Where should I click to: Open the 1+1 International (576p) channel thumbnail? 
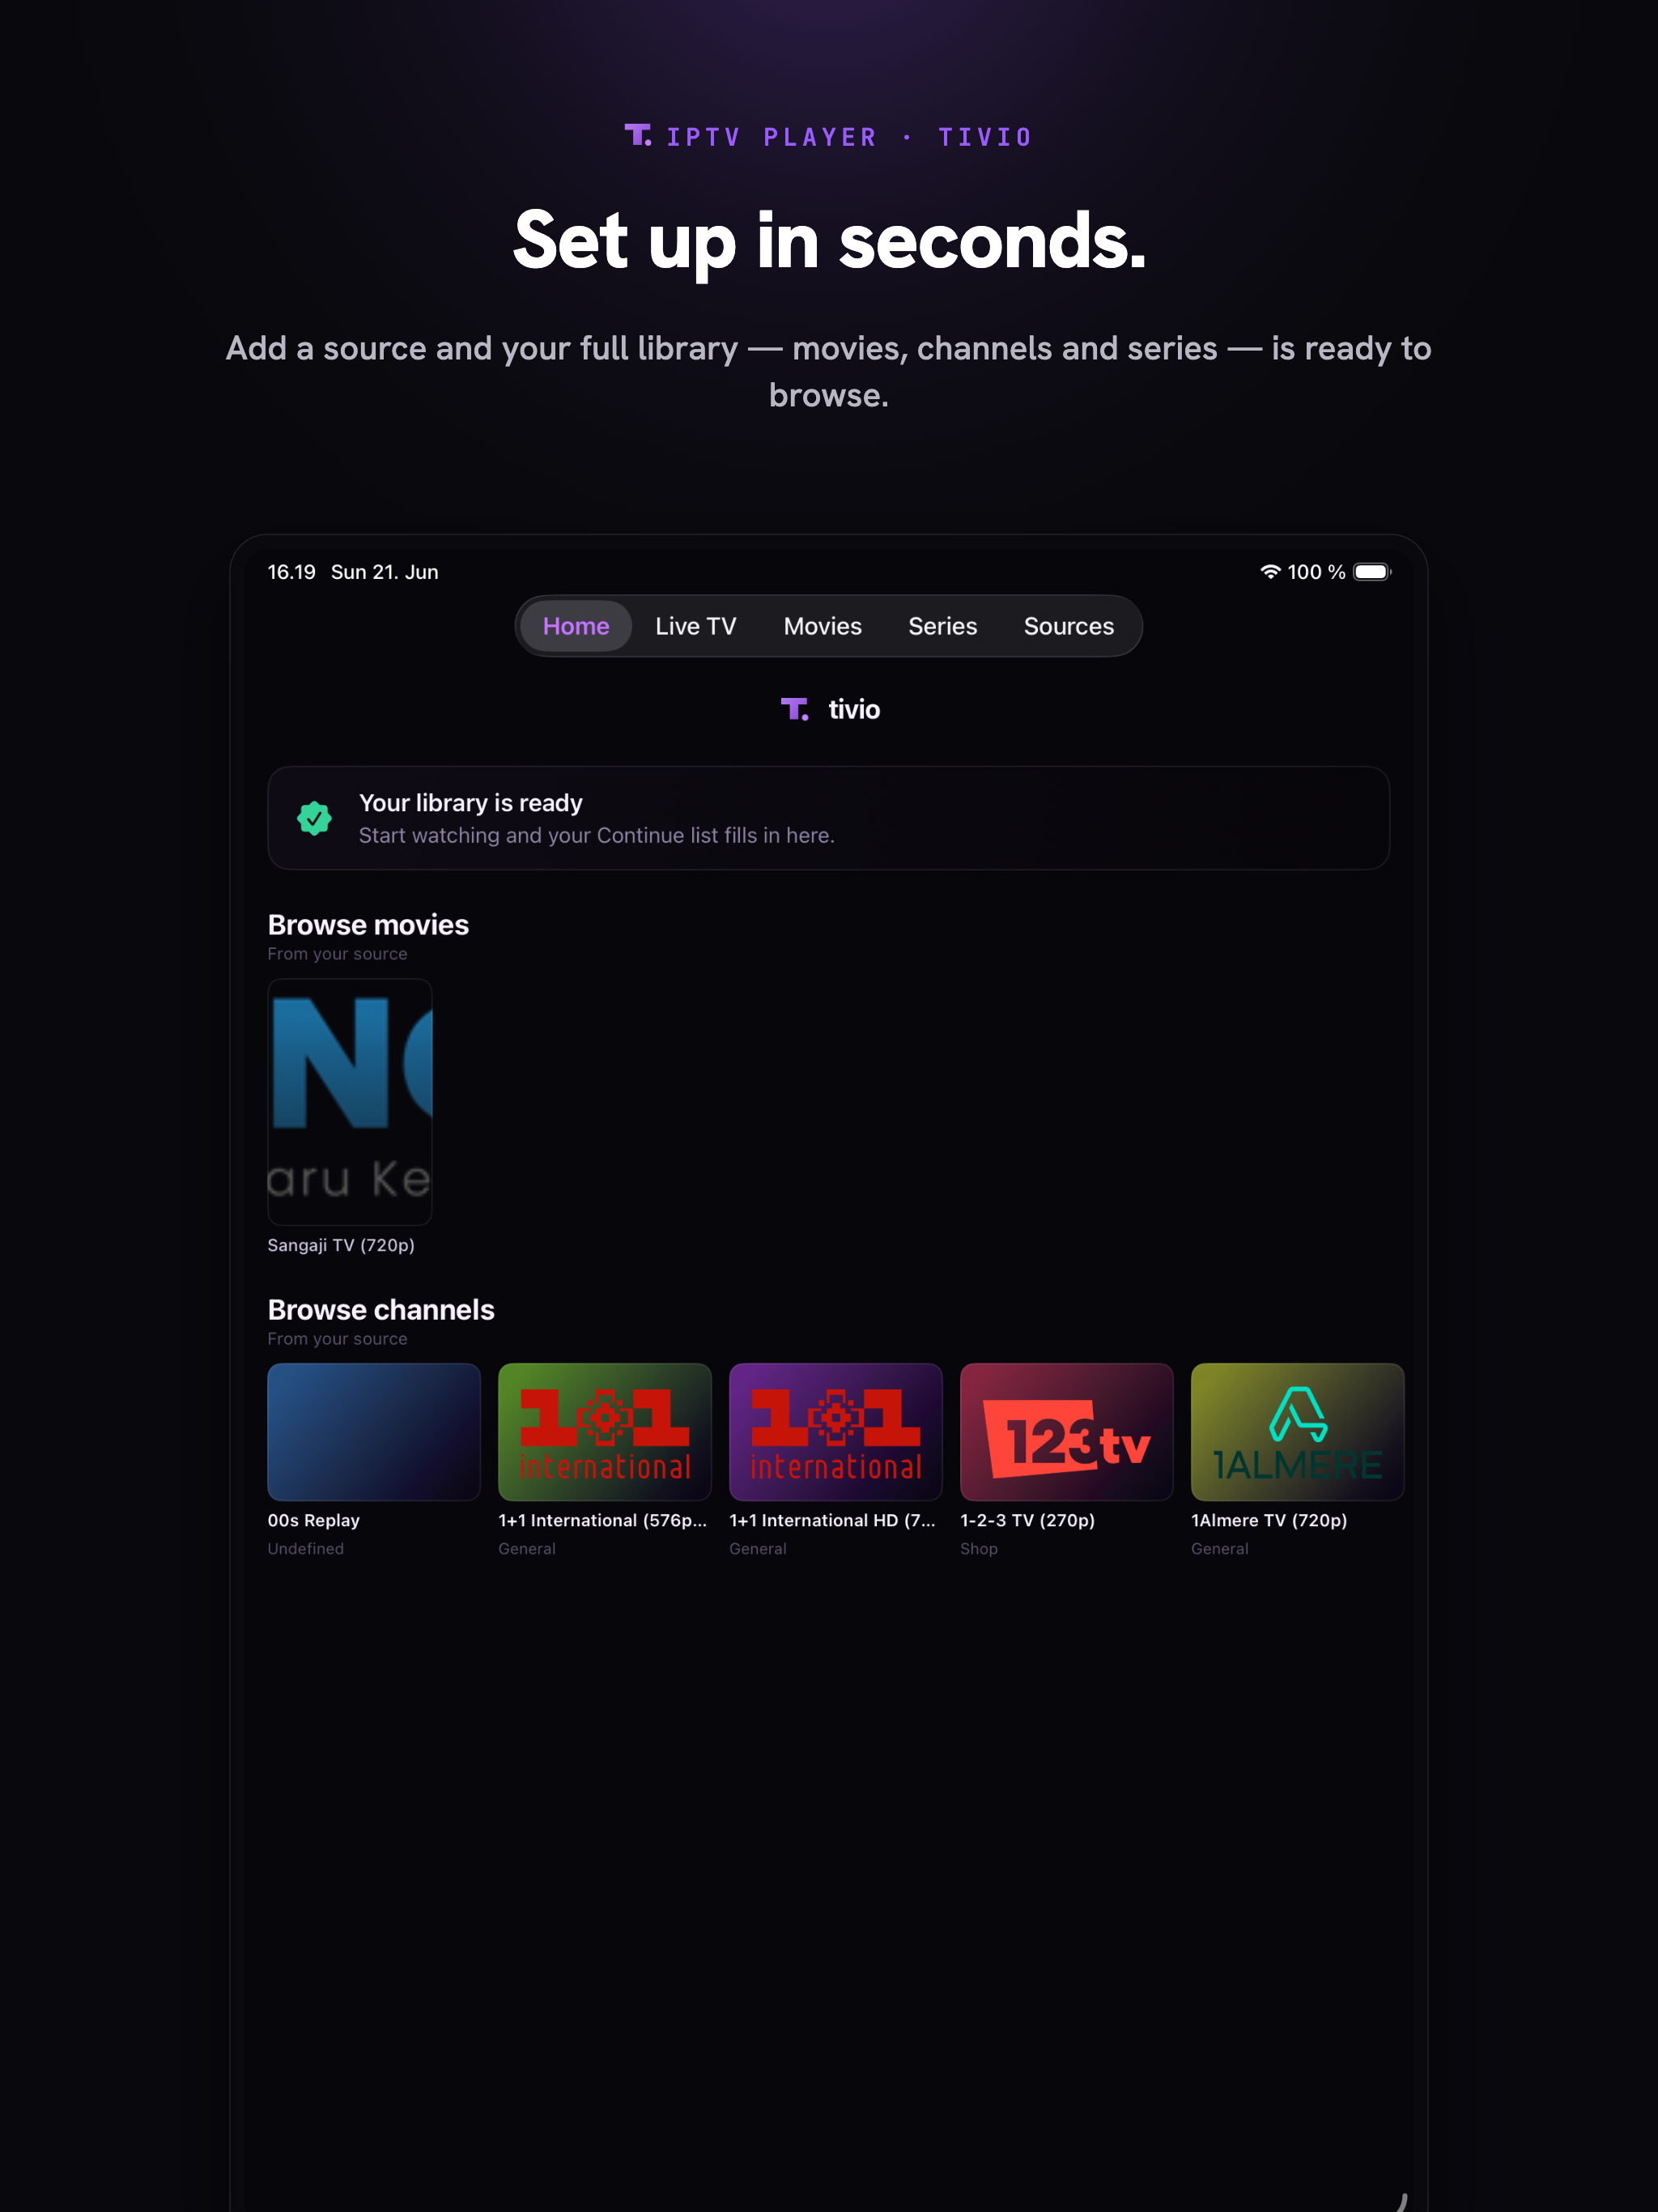pos(605,1431)
